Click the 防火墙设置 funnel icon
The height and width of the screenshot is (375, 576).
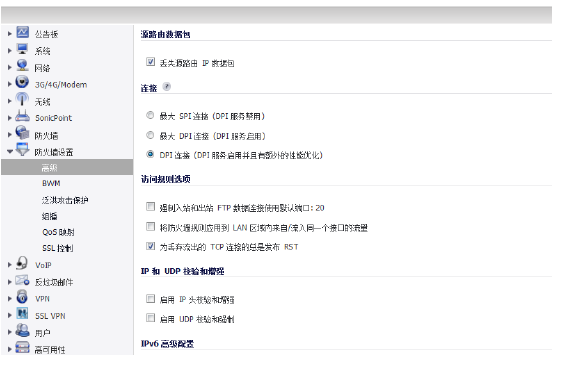coord(22,149)
